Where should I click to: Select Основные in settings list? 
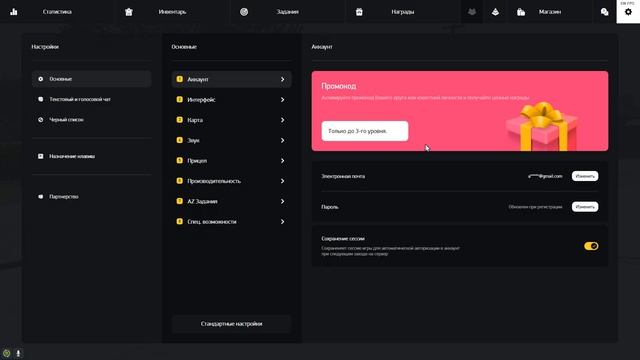point(91,79)
